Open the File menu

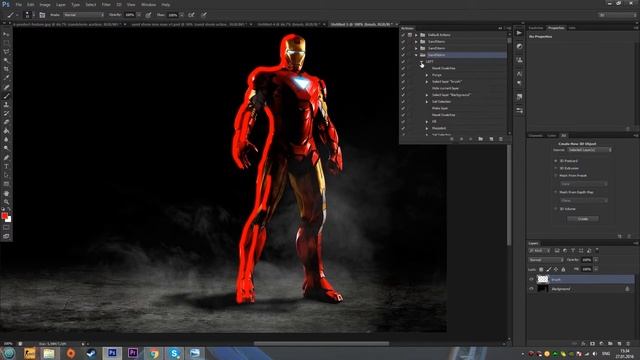coord(19,4)
